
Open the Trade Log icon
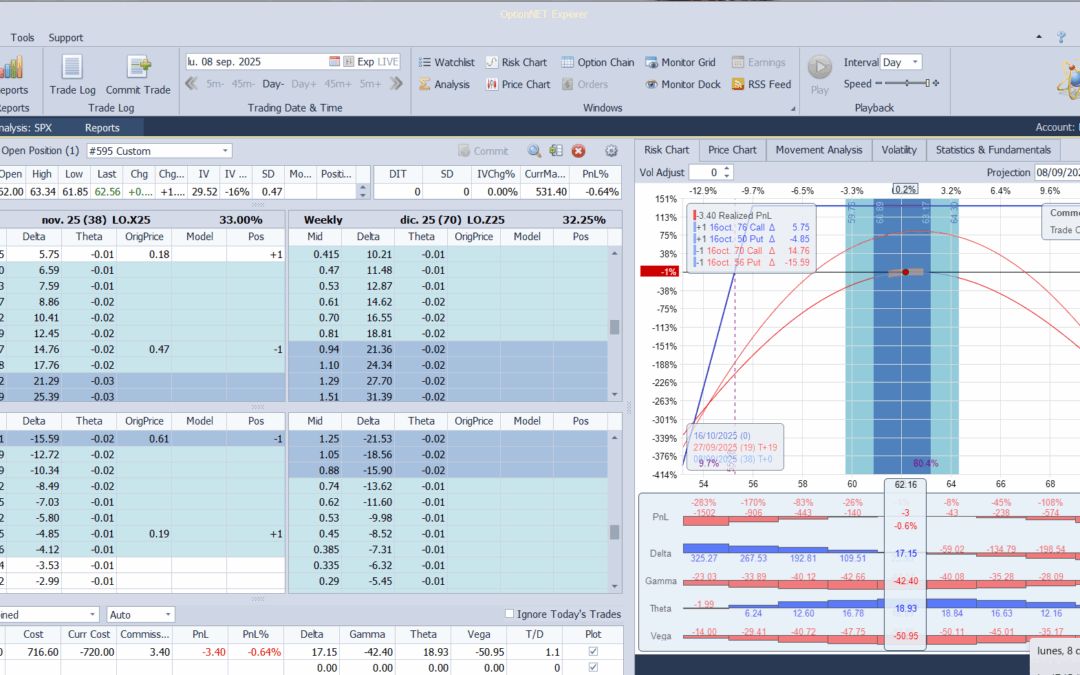tap(72, 68)
